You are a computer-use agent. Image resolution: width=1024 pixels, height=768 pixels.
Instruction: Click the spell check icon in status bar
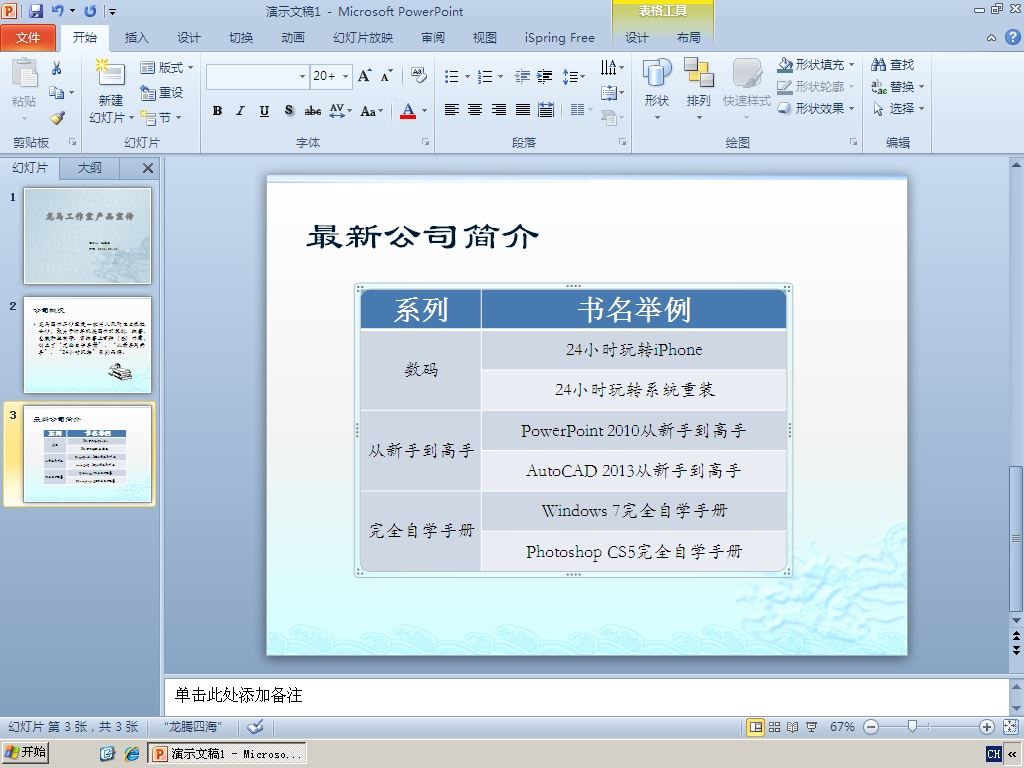(x=255, y=726)
